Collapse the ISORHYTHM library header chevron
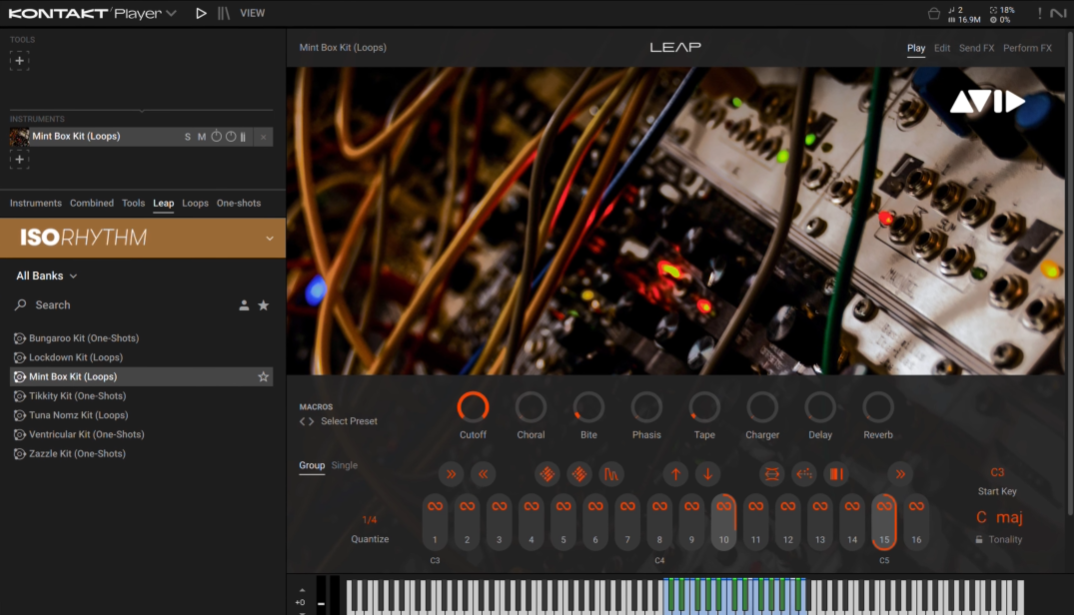Screen dimensions: 1074x615 [268, 237]
